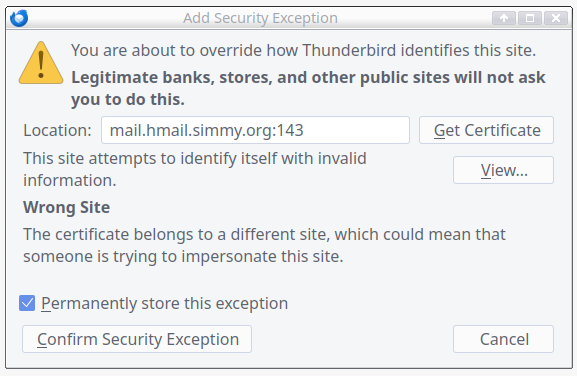
Task: Click the up-arrow window button in title bar
Action: [x=504, y=18]
